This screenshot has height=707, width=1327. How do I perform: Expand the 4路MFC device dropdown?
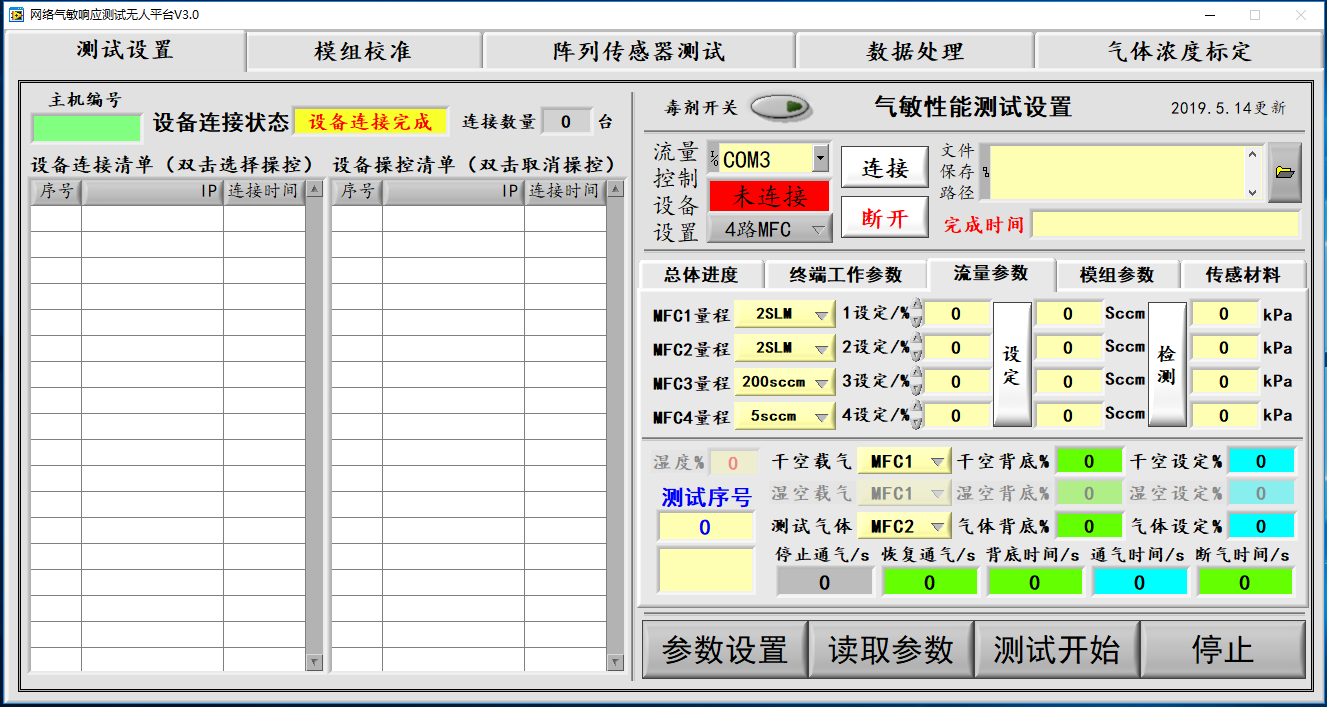coord(770,229)
